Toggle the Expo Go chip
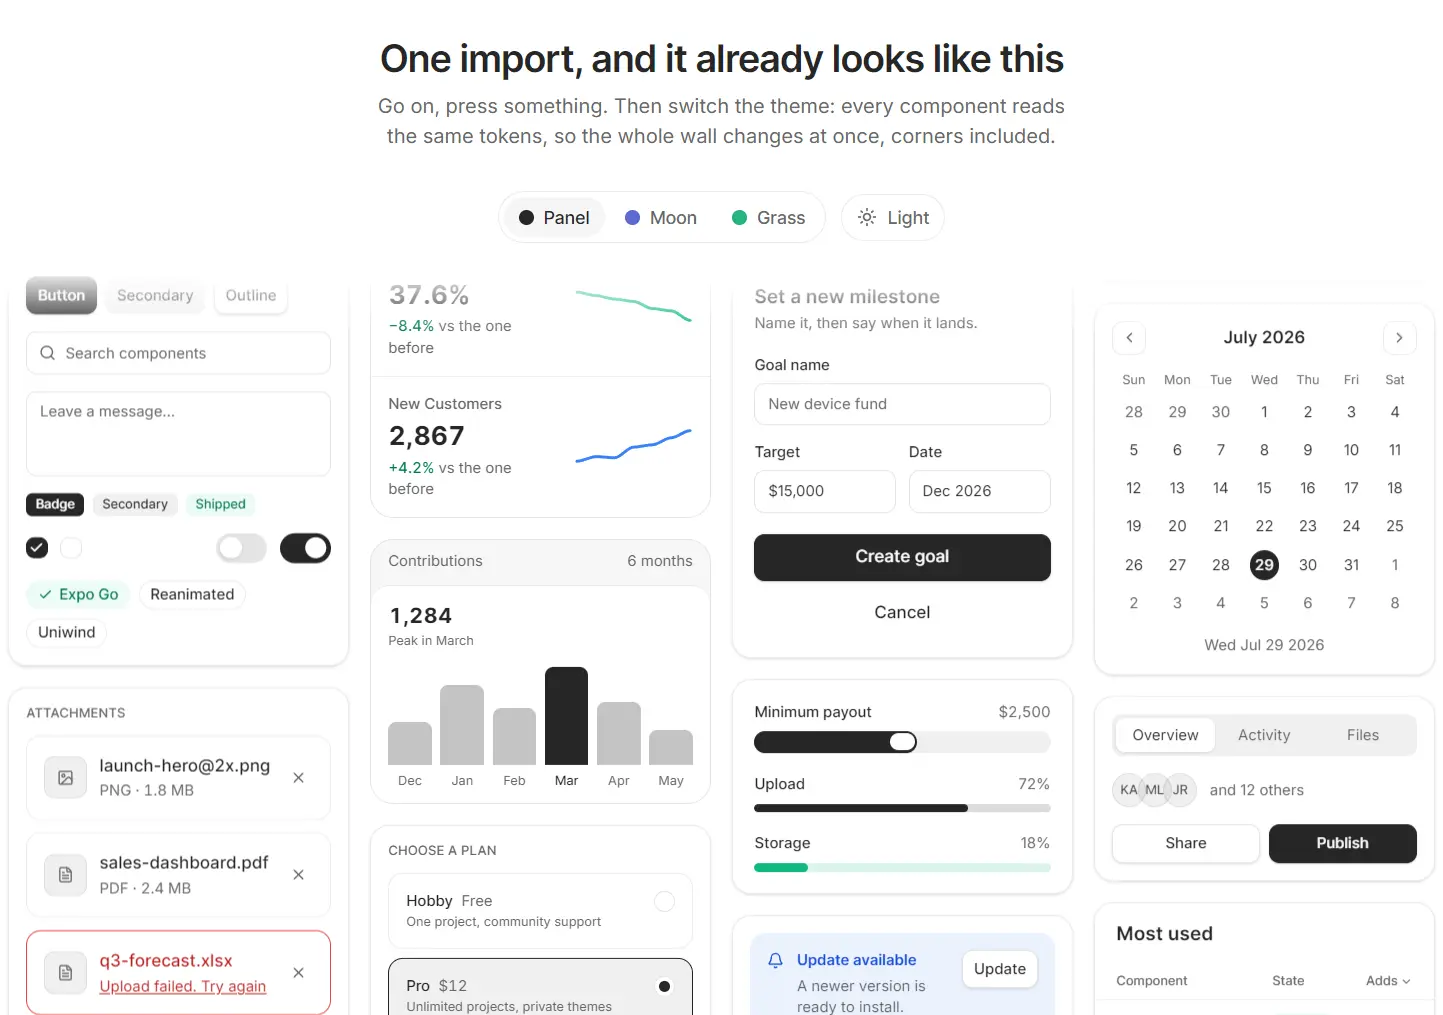Viewport: 1443px width, 1015px height. click(x=78, y=594)
